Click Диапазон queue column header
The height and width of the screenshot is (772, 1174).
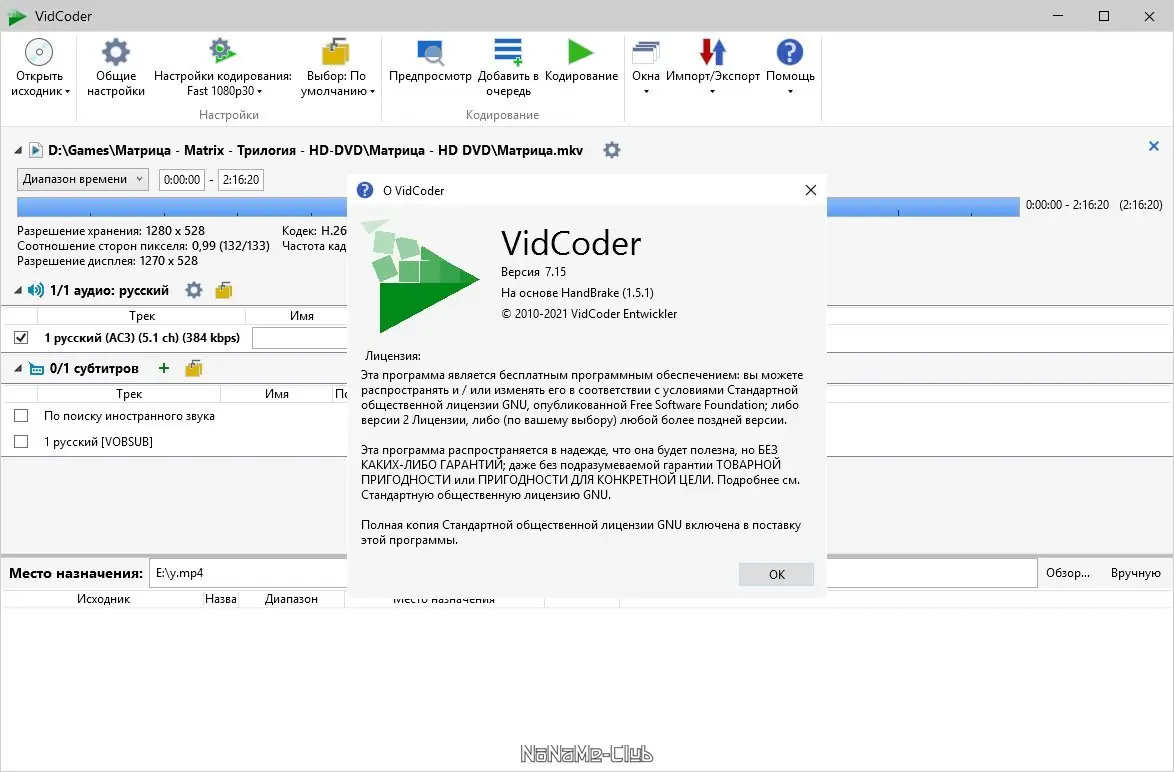point(291,599)
